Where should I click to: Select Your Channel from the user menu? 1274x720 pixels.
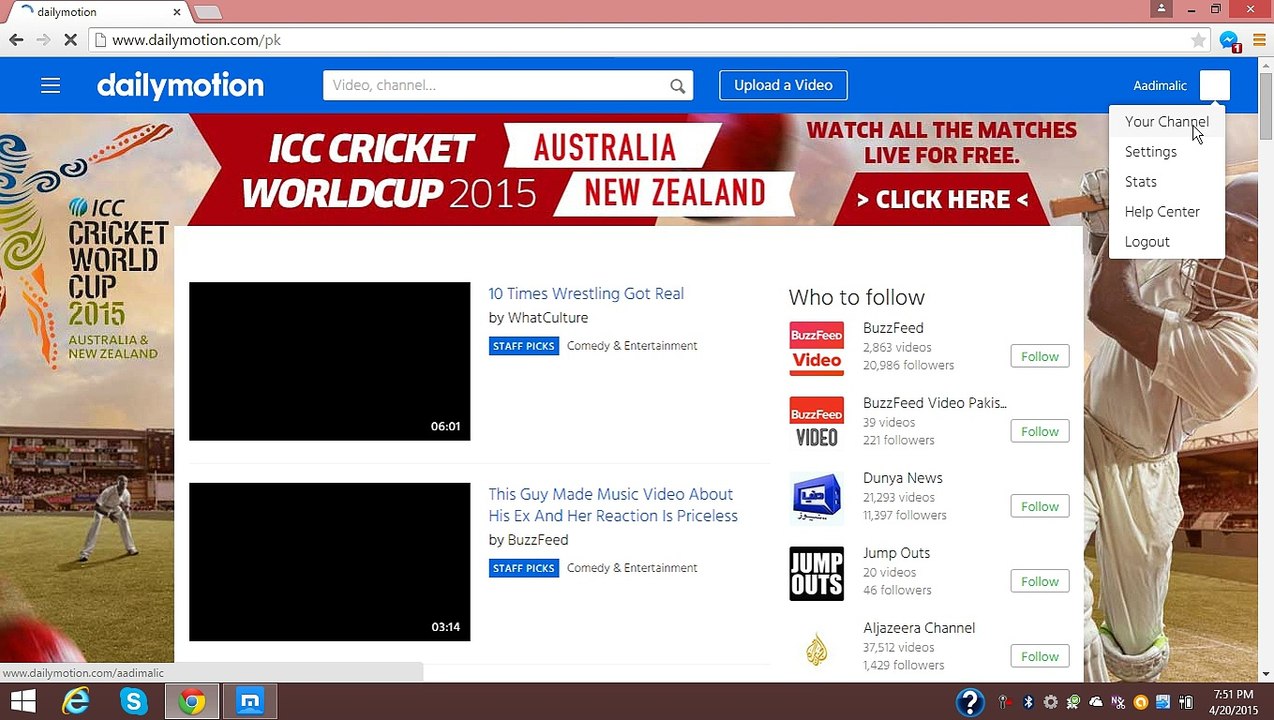1166,122
